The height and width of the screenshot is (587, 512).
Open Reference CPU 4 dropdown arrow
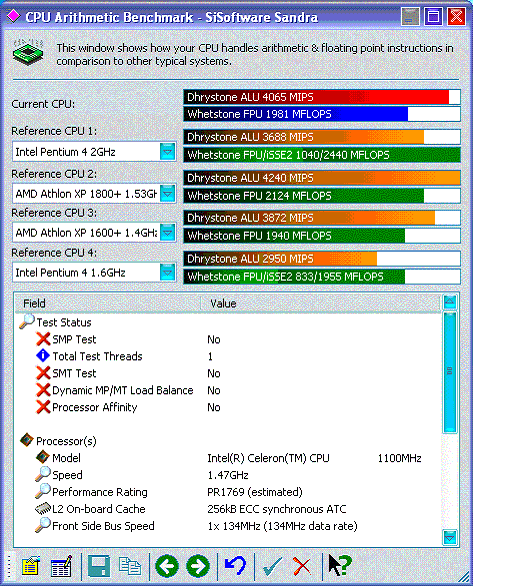click(x=167, y=273)
